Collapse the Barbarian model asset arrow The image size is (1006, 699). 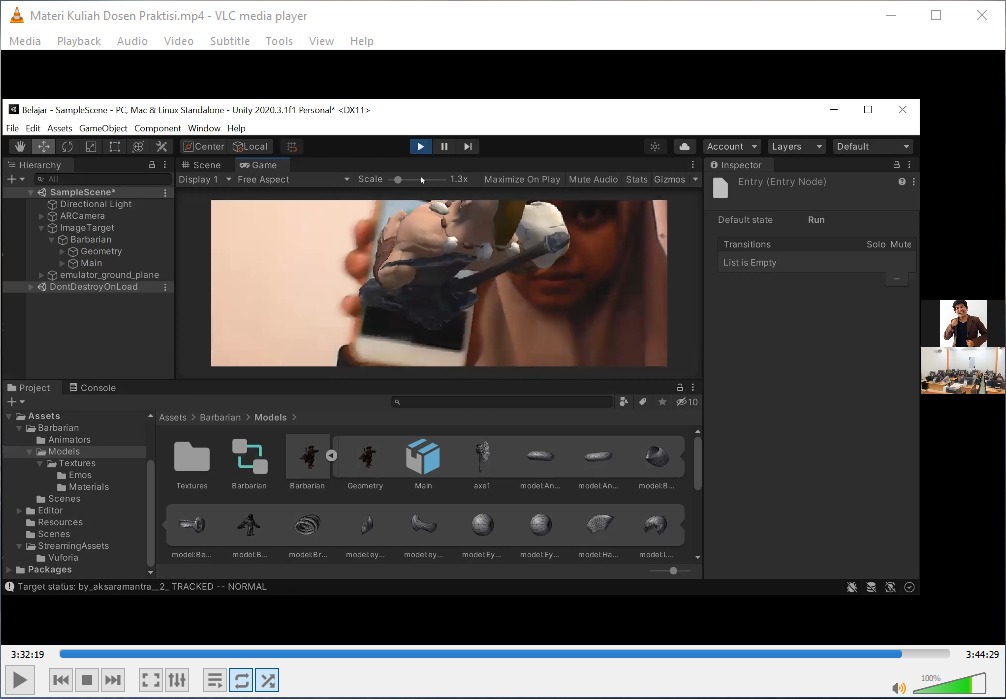(x=331, y=455)
